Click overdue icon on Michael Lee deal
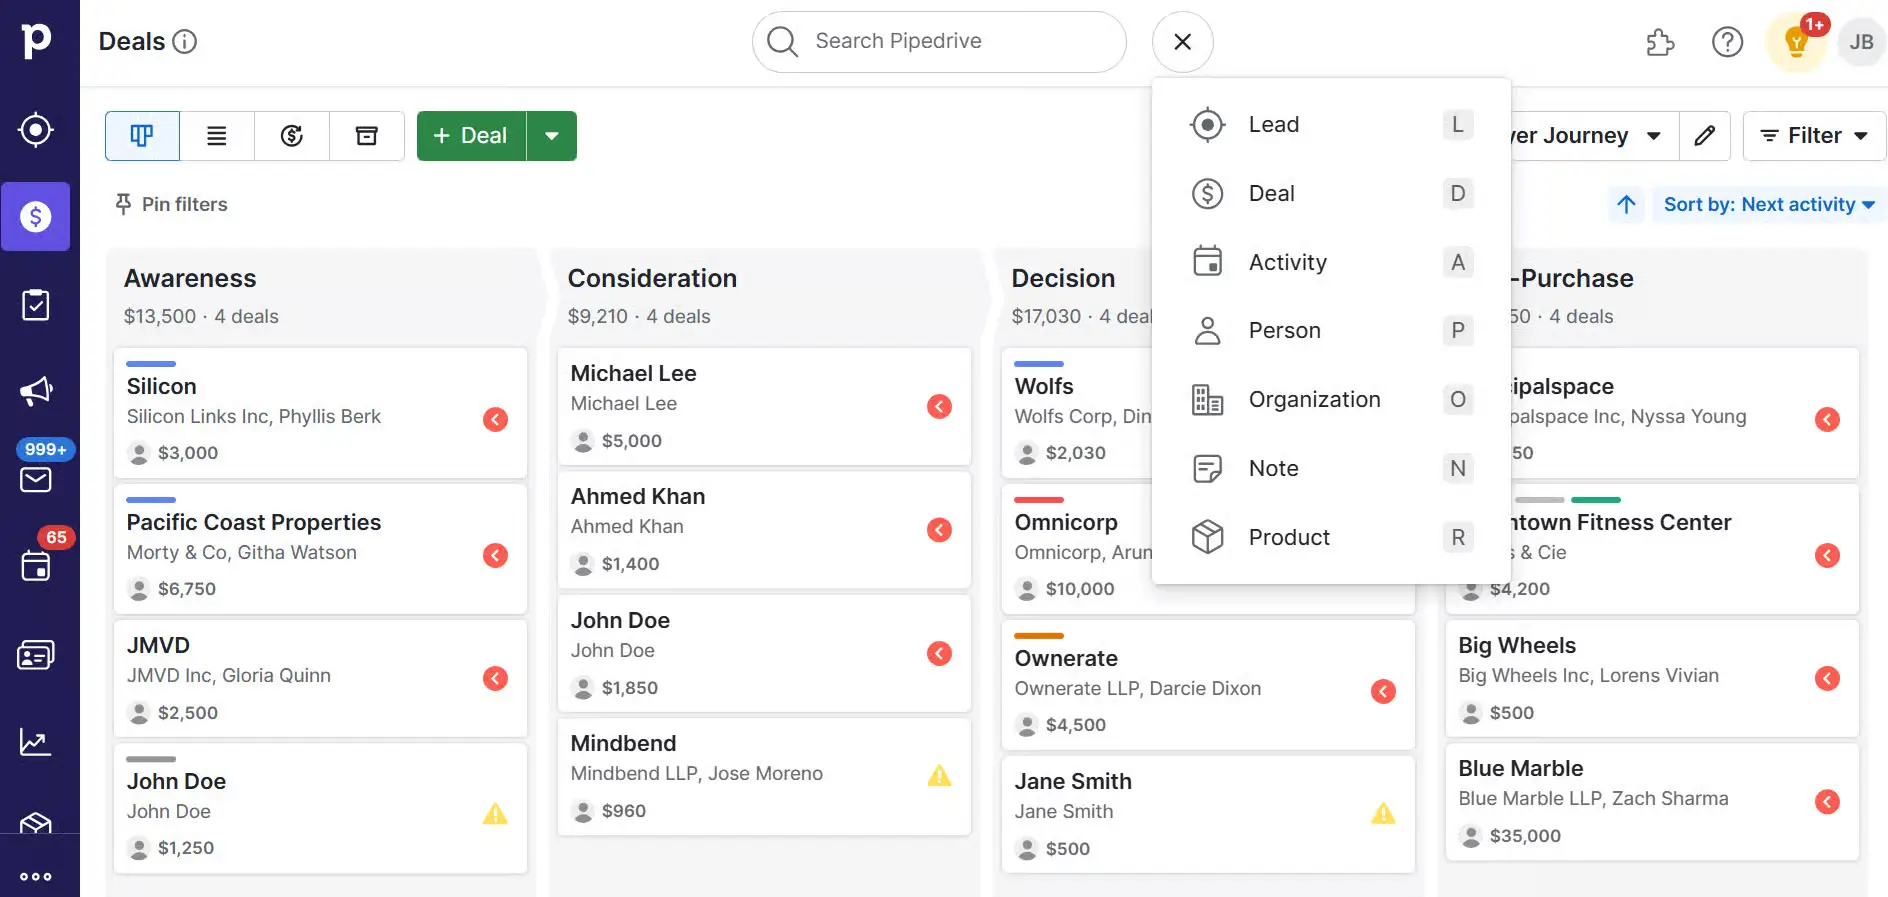 point(939,406)
